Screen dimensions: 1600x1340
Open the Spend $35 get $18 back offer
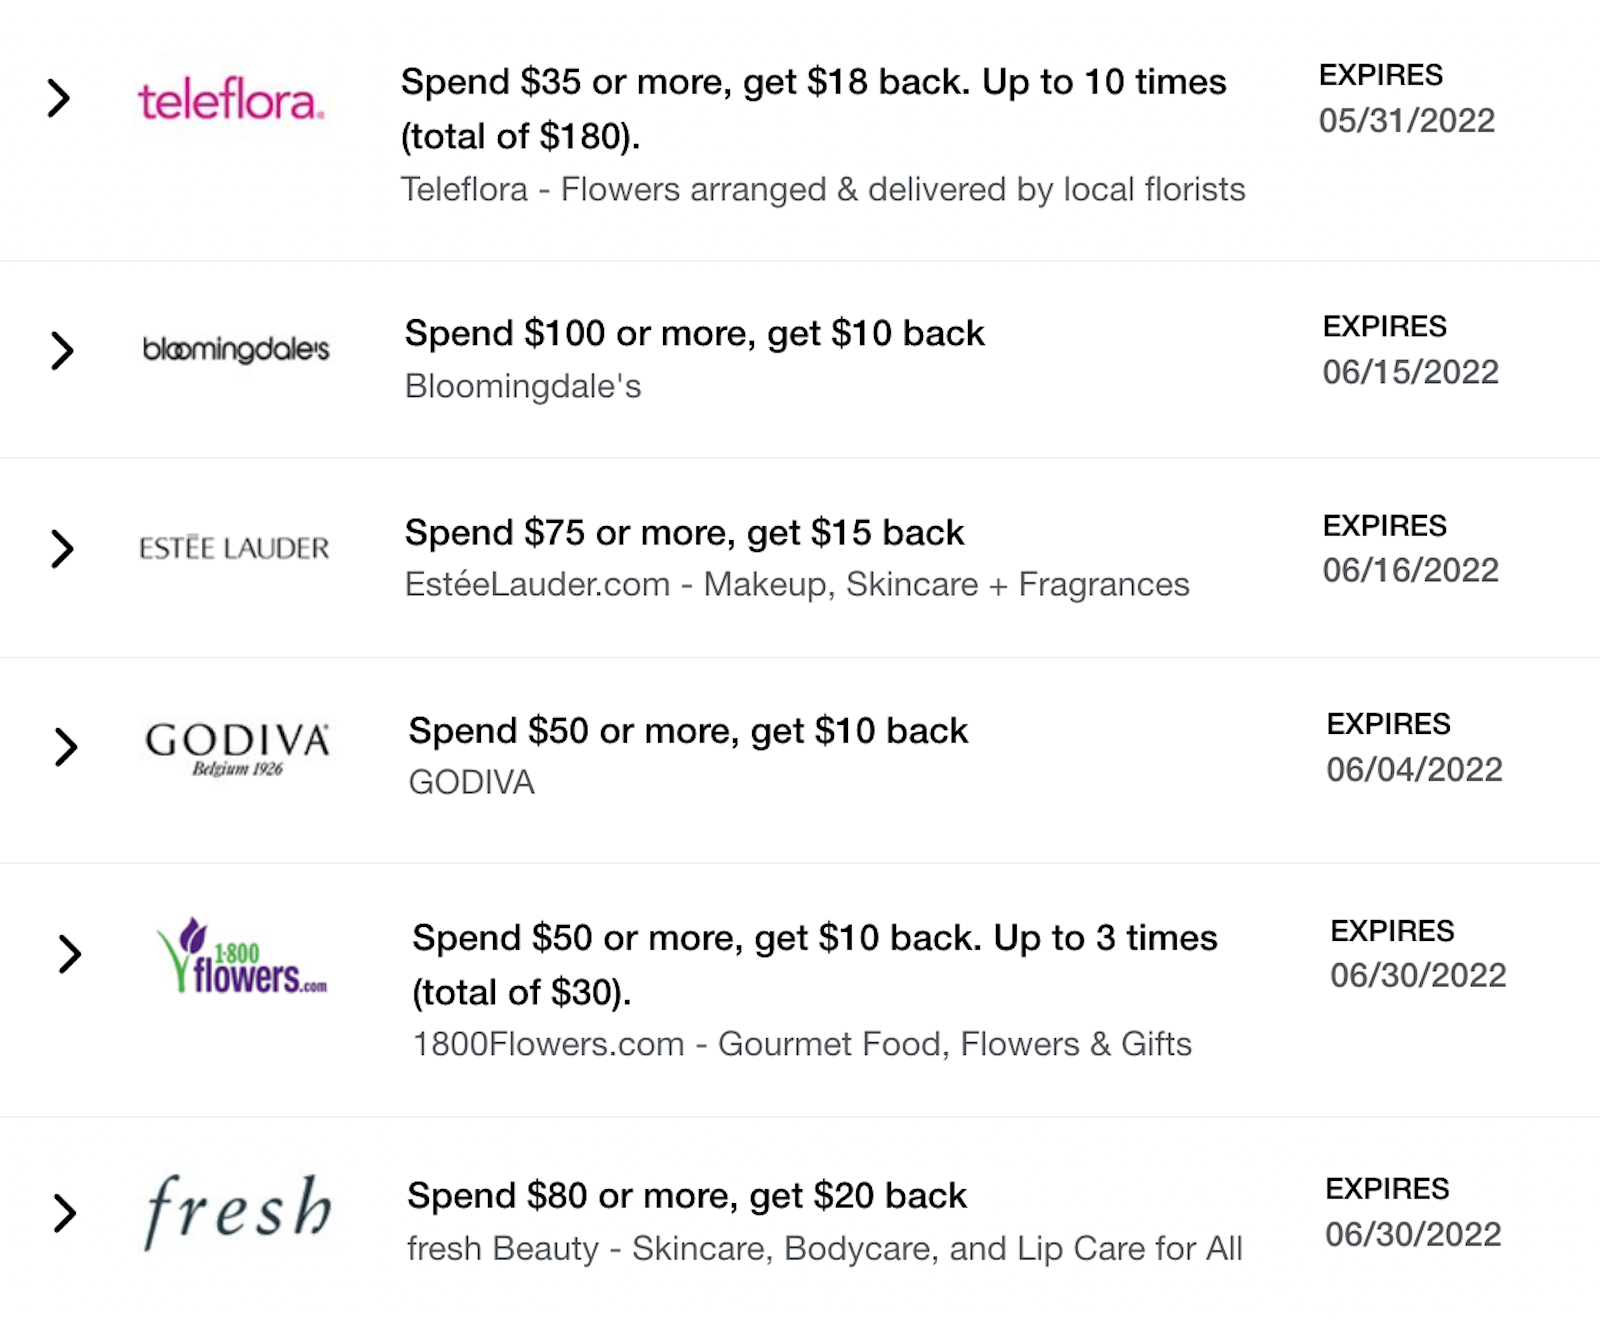[x=813, y=109]
